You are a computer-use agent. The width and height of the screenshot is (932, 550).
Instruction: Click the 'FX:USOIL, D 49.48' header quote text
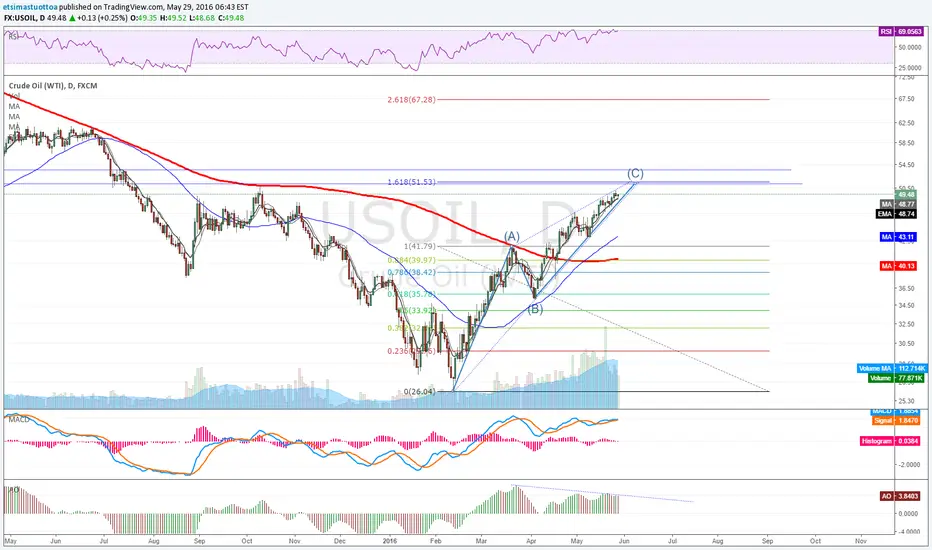(x=34, y=18)
